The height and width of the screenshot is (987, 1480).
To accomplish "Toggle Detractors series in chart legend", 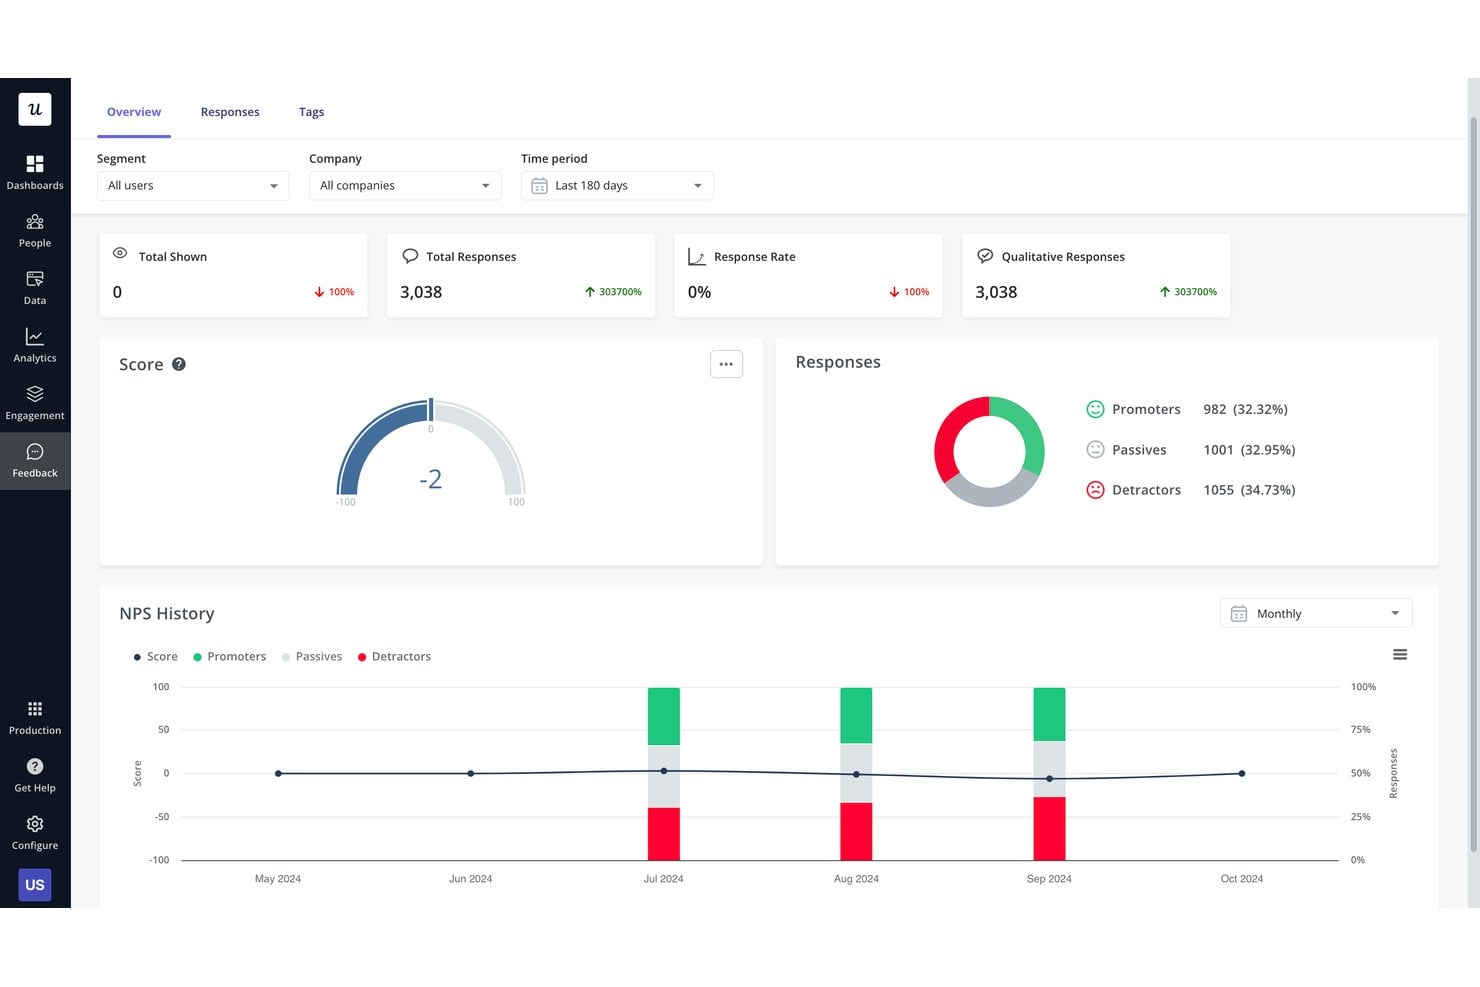I will 394,657.
